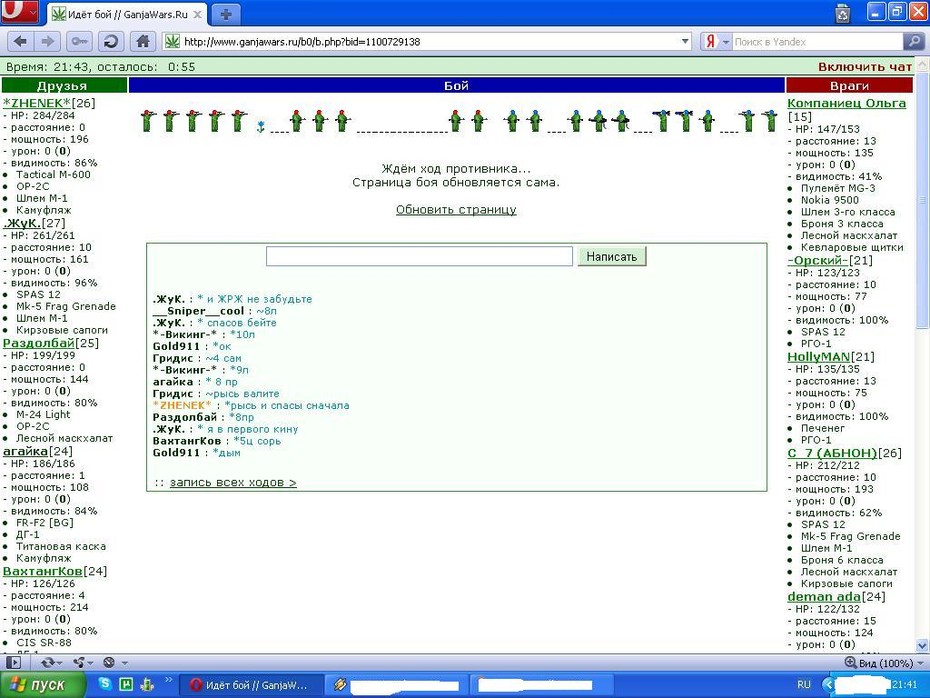Viewport: 930px width, 698px height.
Task: Click the RU language indicator in taskbar
Action: [x=804, y=684]
